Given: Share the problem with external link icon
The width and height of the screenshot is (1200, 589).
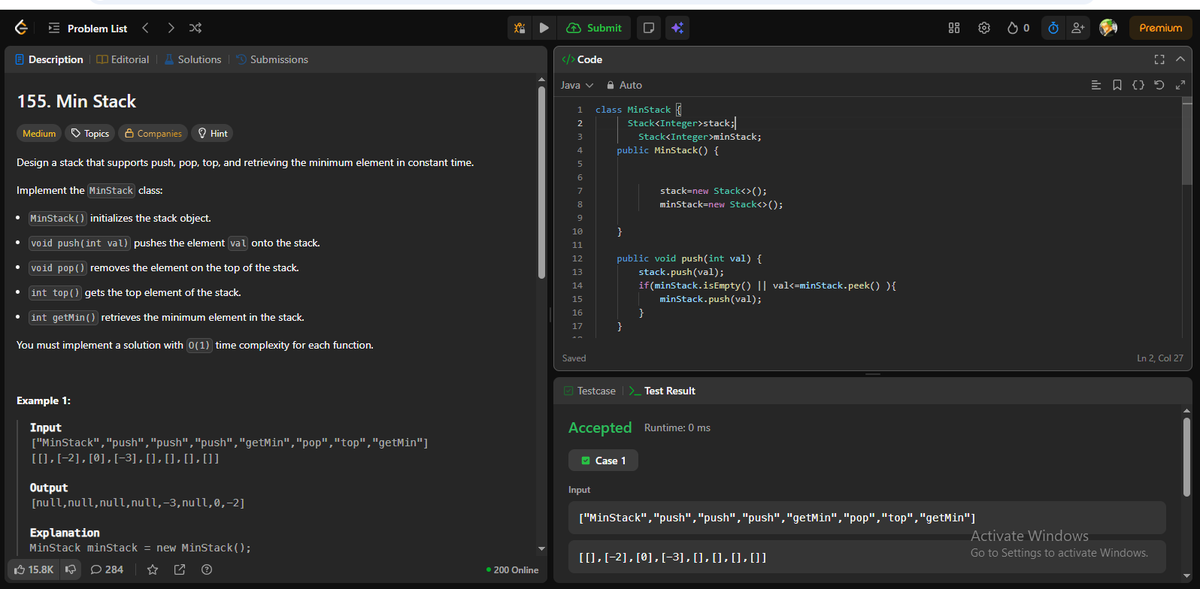Looking at the screenshot, I should pos(180,570).
